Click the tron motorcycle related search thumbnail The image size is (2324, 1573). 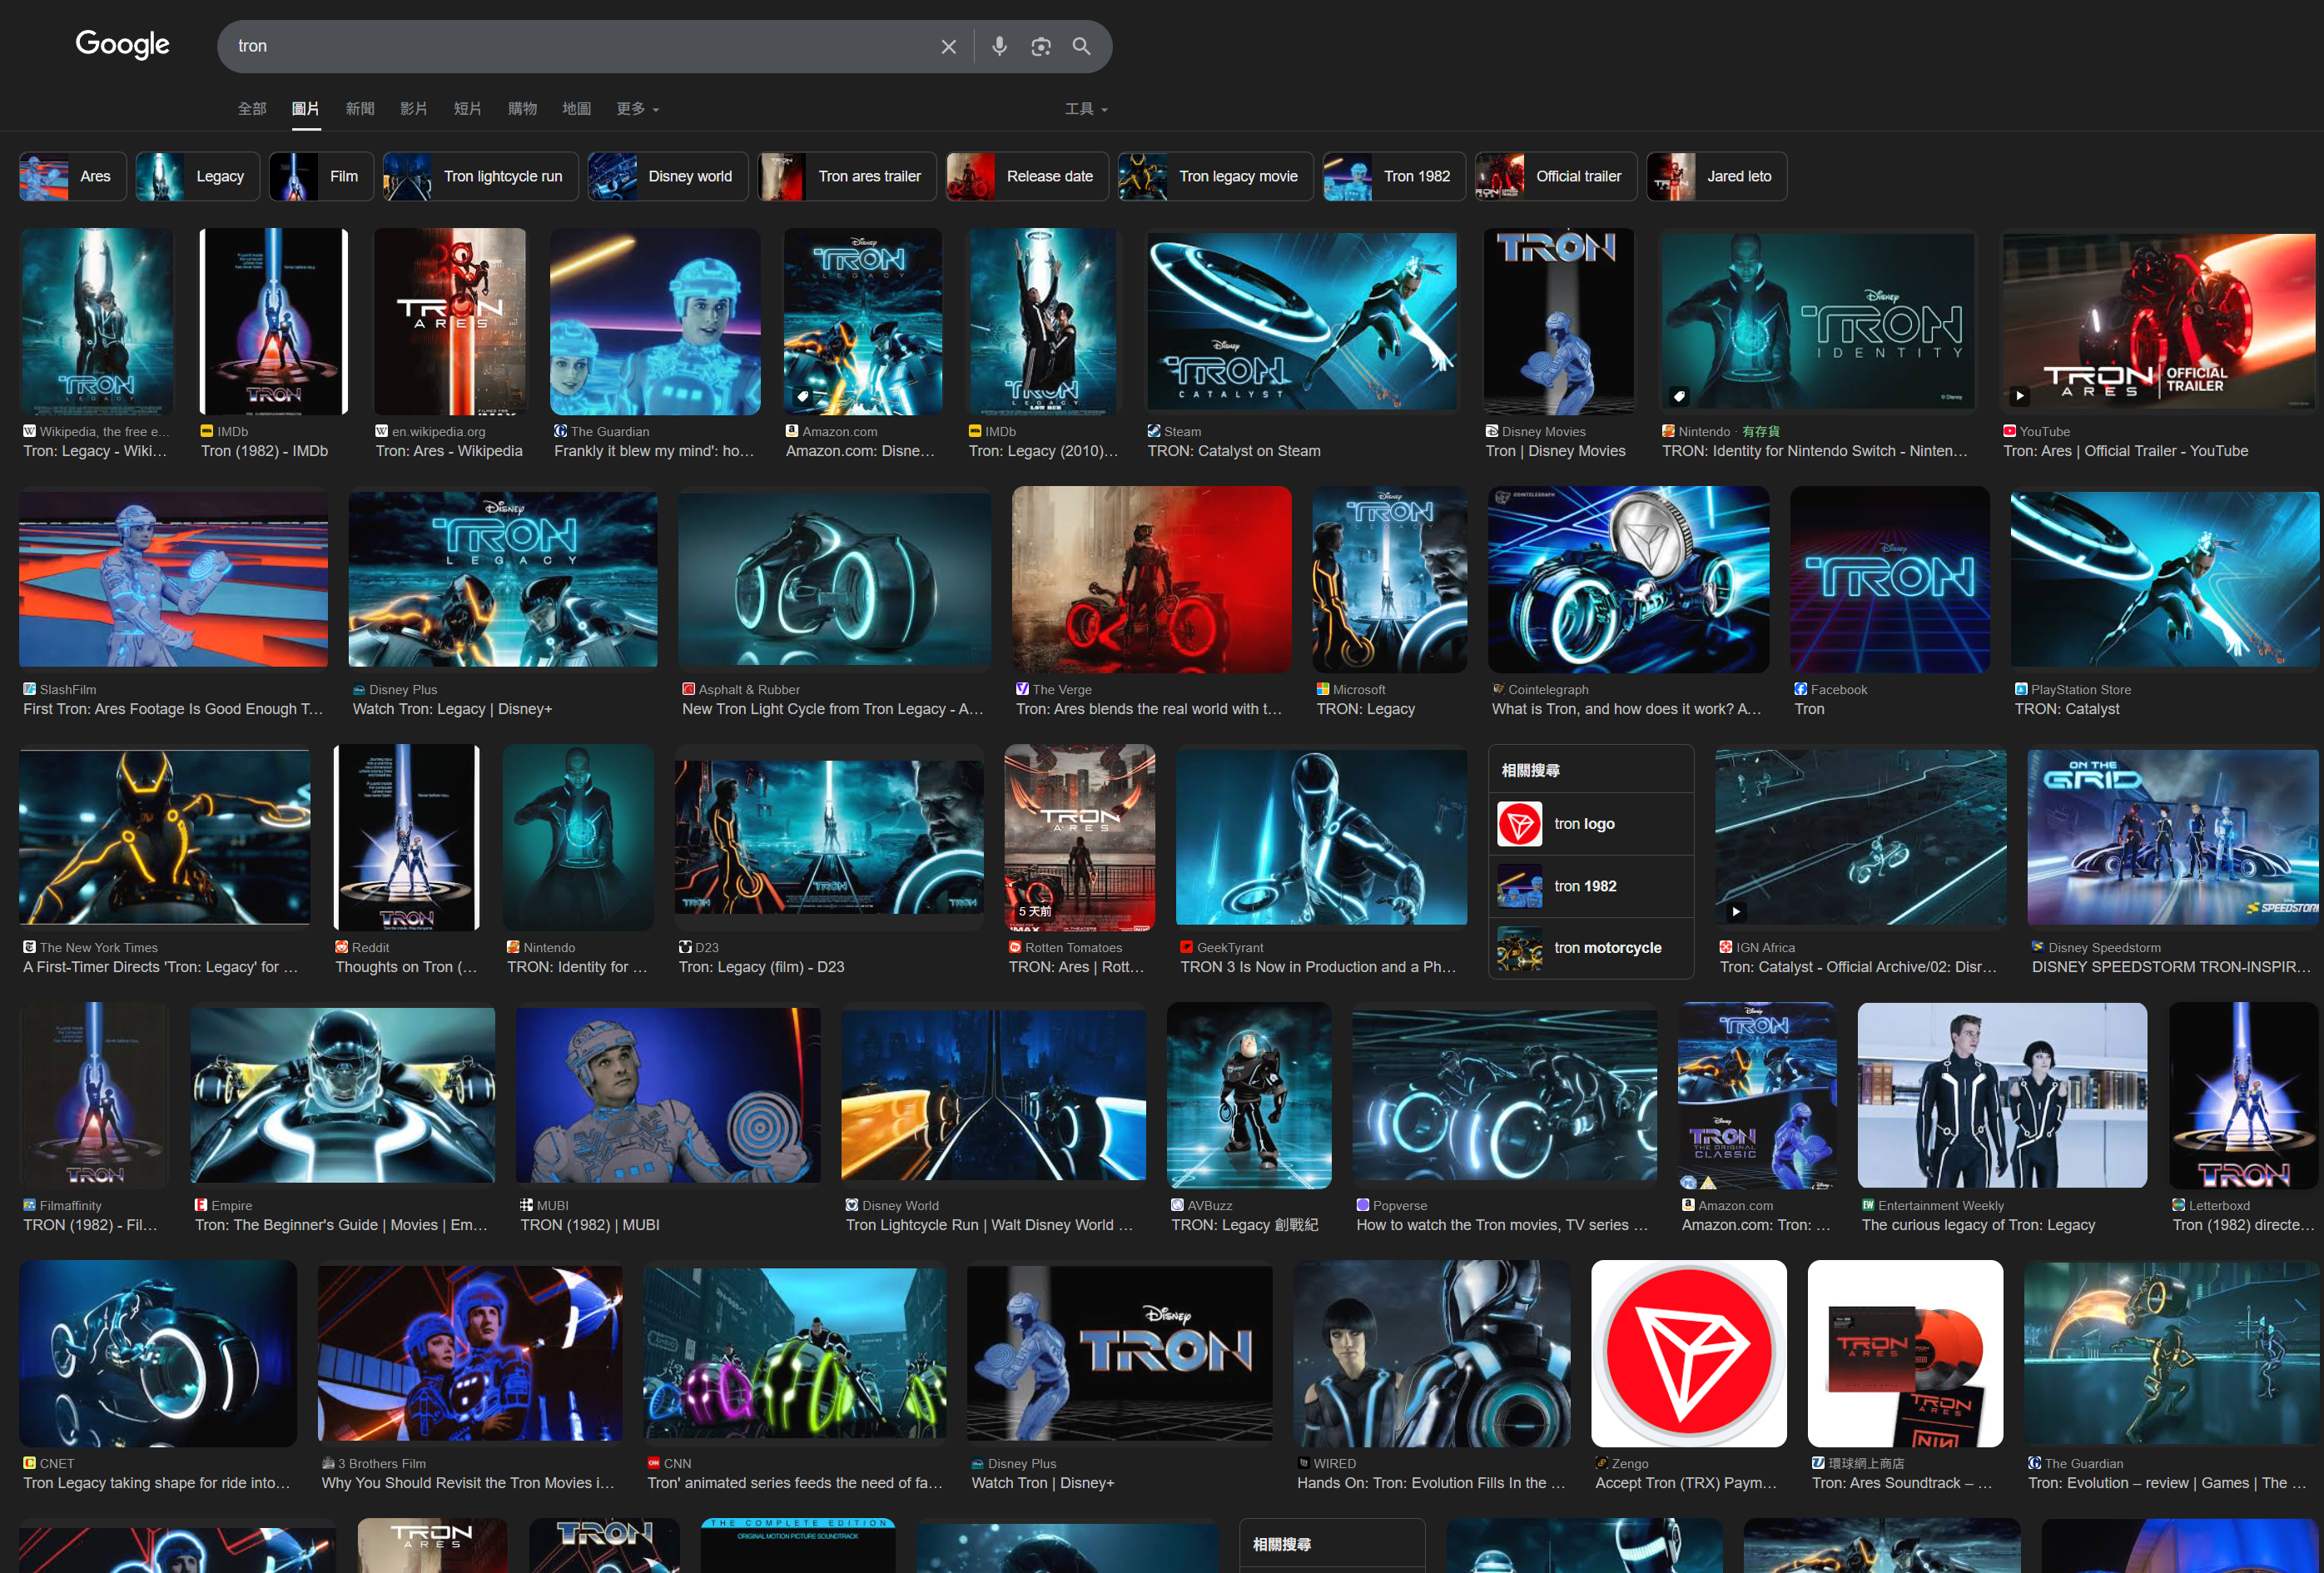1519,948
